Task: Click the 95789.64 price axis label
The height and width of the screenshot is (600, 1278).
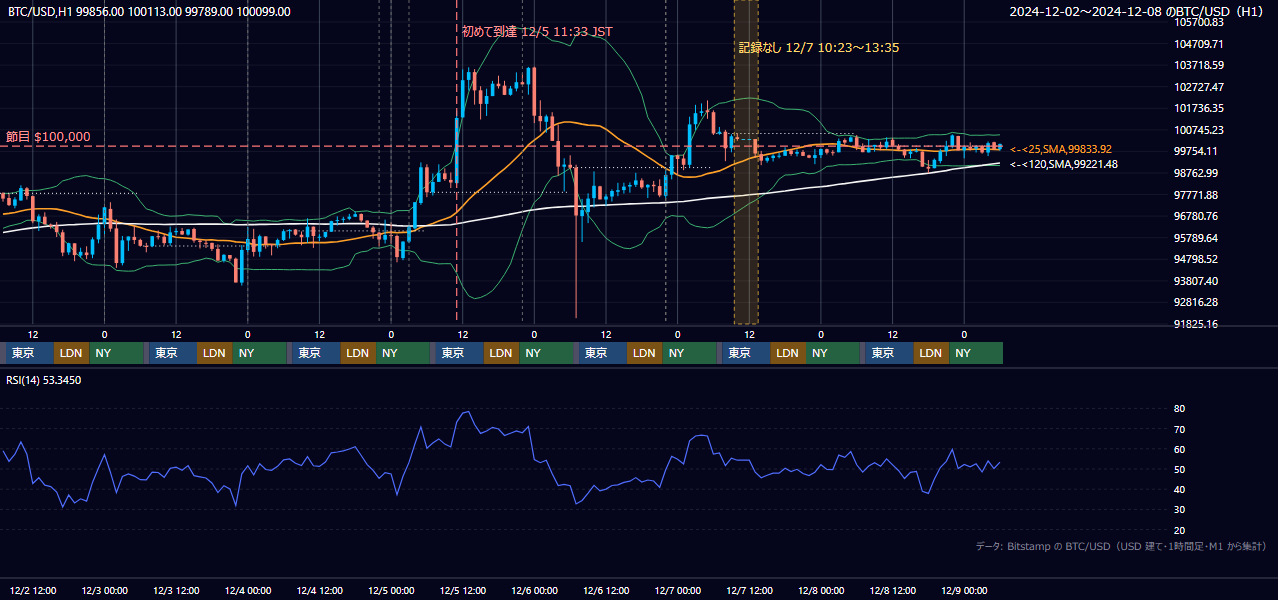Action: [1197, 238]
